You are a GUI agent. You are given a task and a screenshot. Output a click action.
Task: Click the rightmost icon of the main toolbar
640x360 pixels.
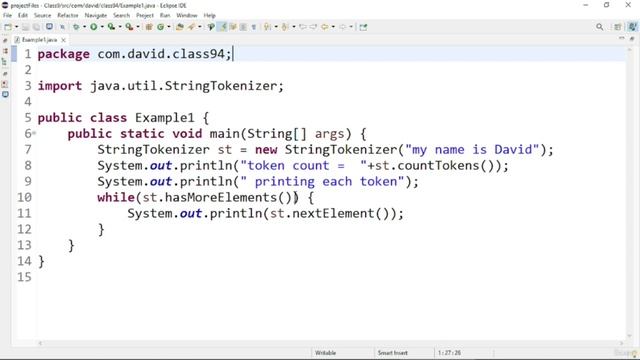point(363,27)
